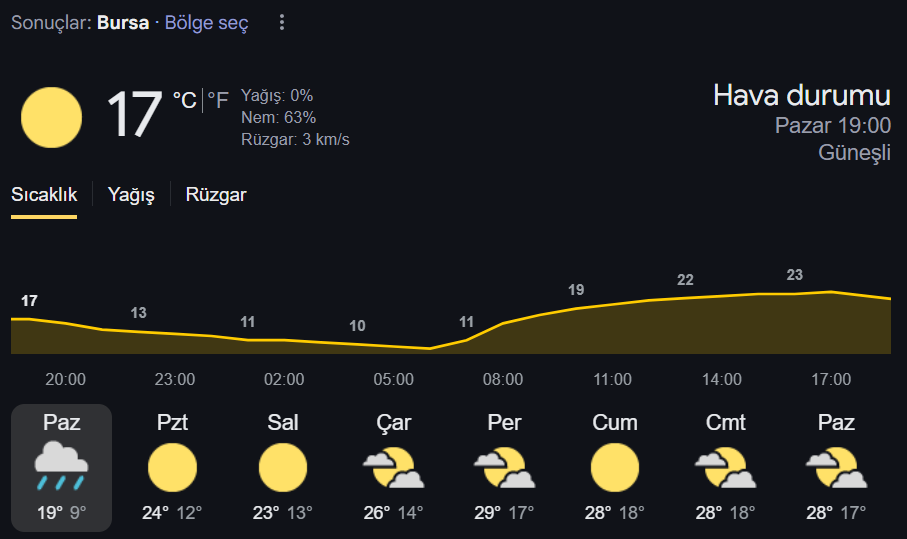This screenshot has width=907, height=539.
Task: Switch to the Rüzgar tab
Action: 216,195
